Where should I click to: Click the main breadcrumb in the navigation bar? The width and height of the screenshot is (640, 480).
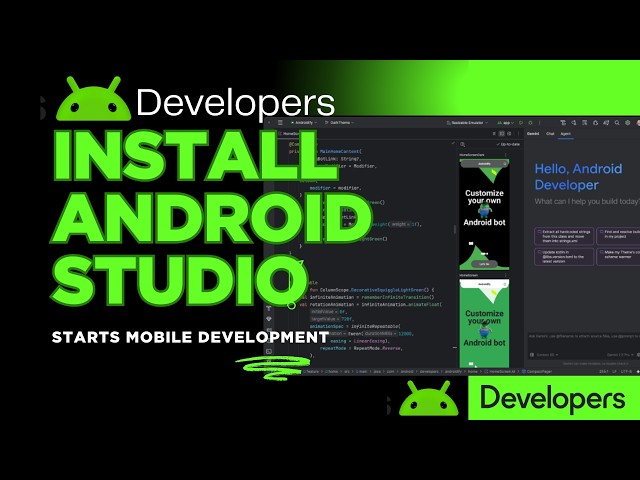tap(362, 371)
